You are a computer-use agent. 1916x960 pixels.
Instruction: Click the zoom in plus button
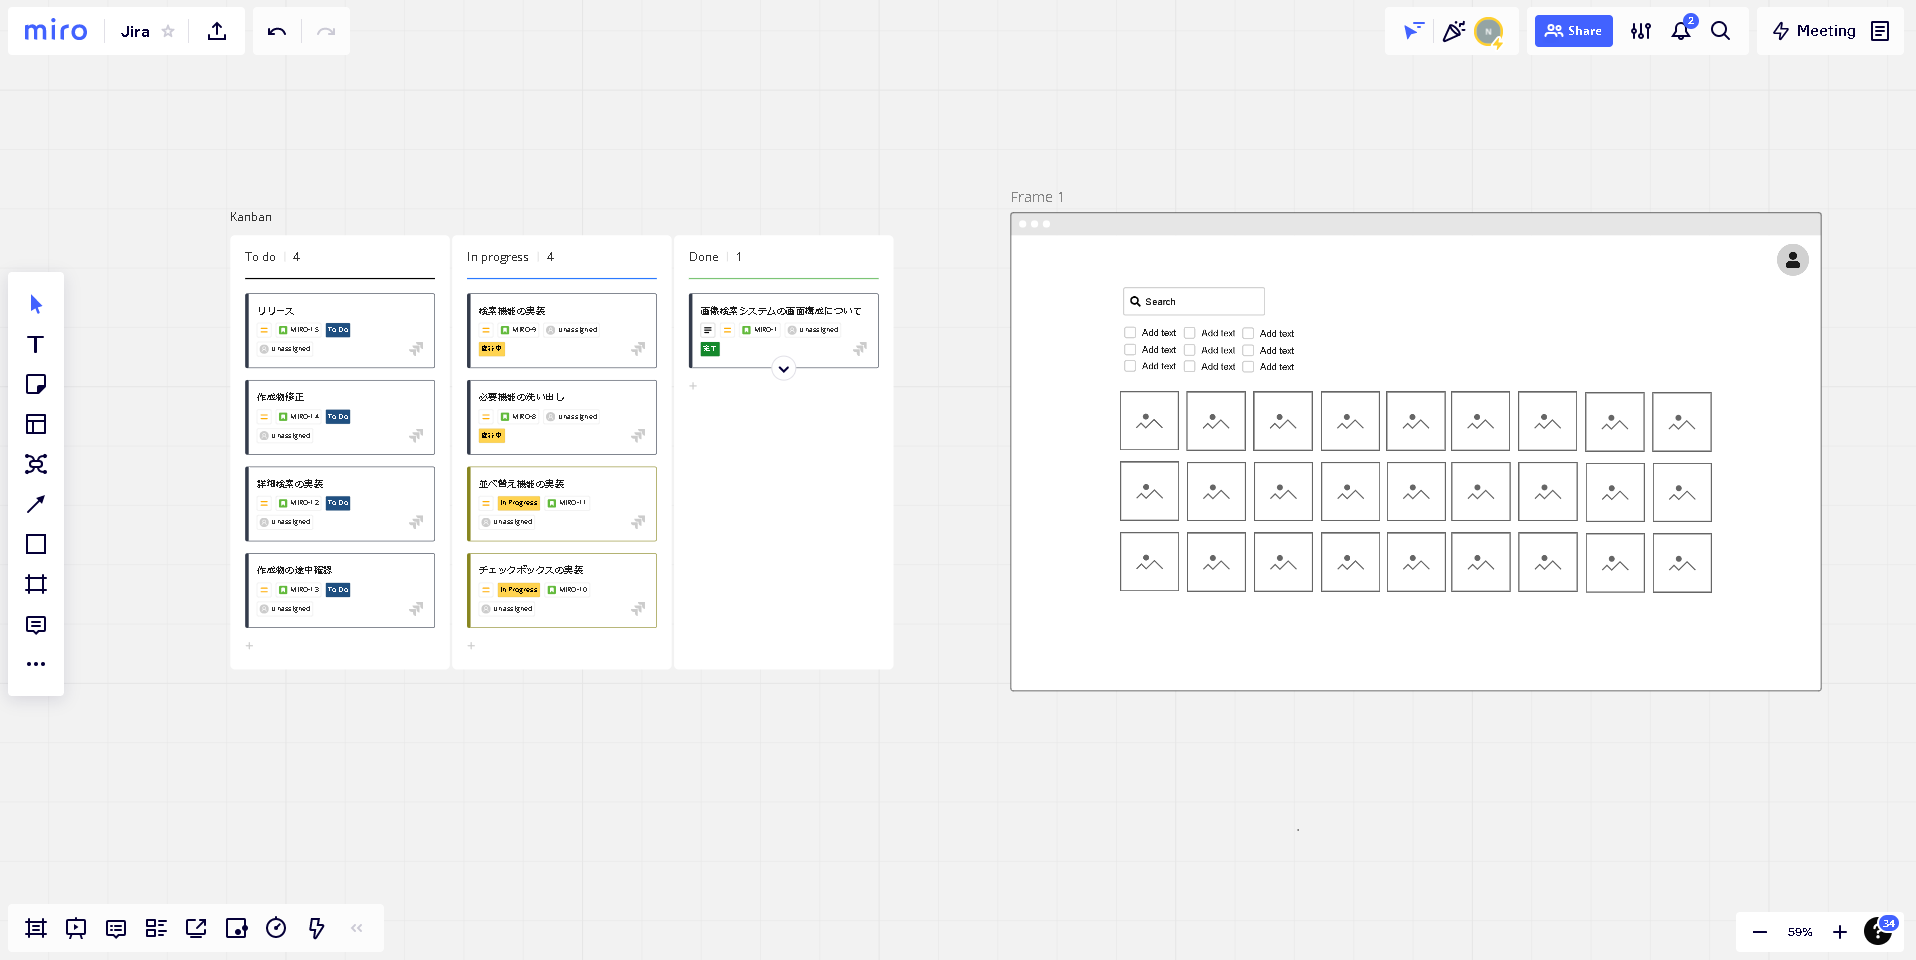tap(1839, 932)
